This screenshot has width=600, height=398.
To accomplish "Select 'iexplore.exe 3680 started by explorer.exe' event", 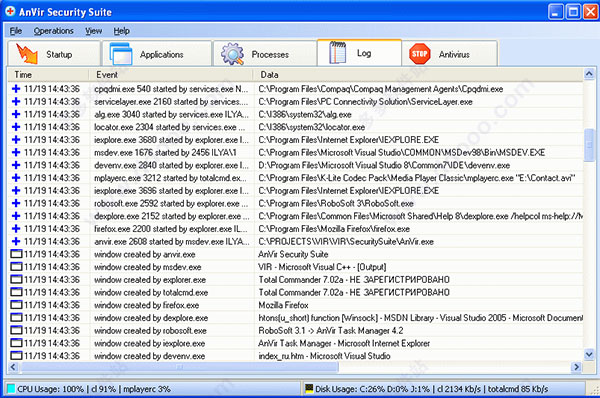I will point(171,140).
